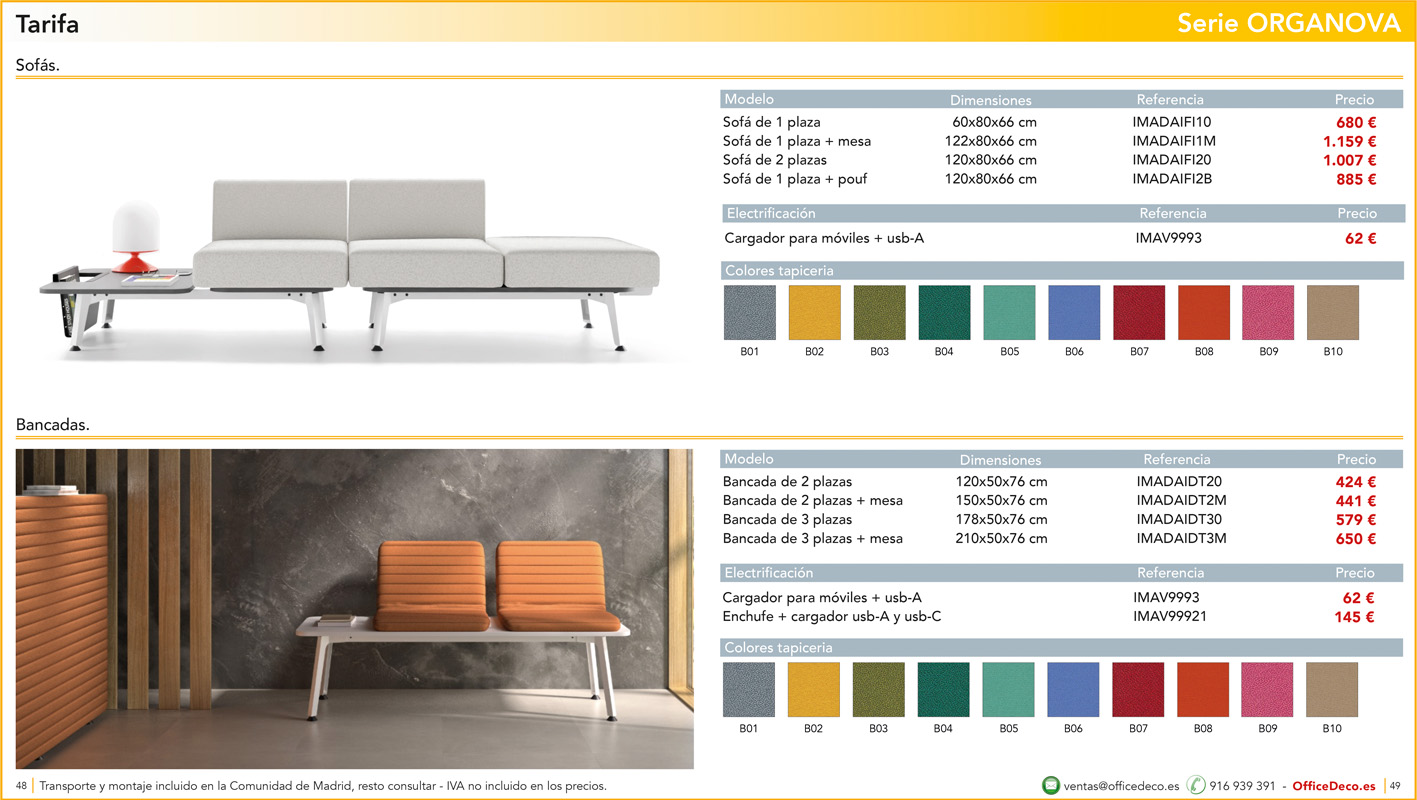Click the 650 € price
1417x800 pixels.
tap(1356, 539)
